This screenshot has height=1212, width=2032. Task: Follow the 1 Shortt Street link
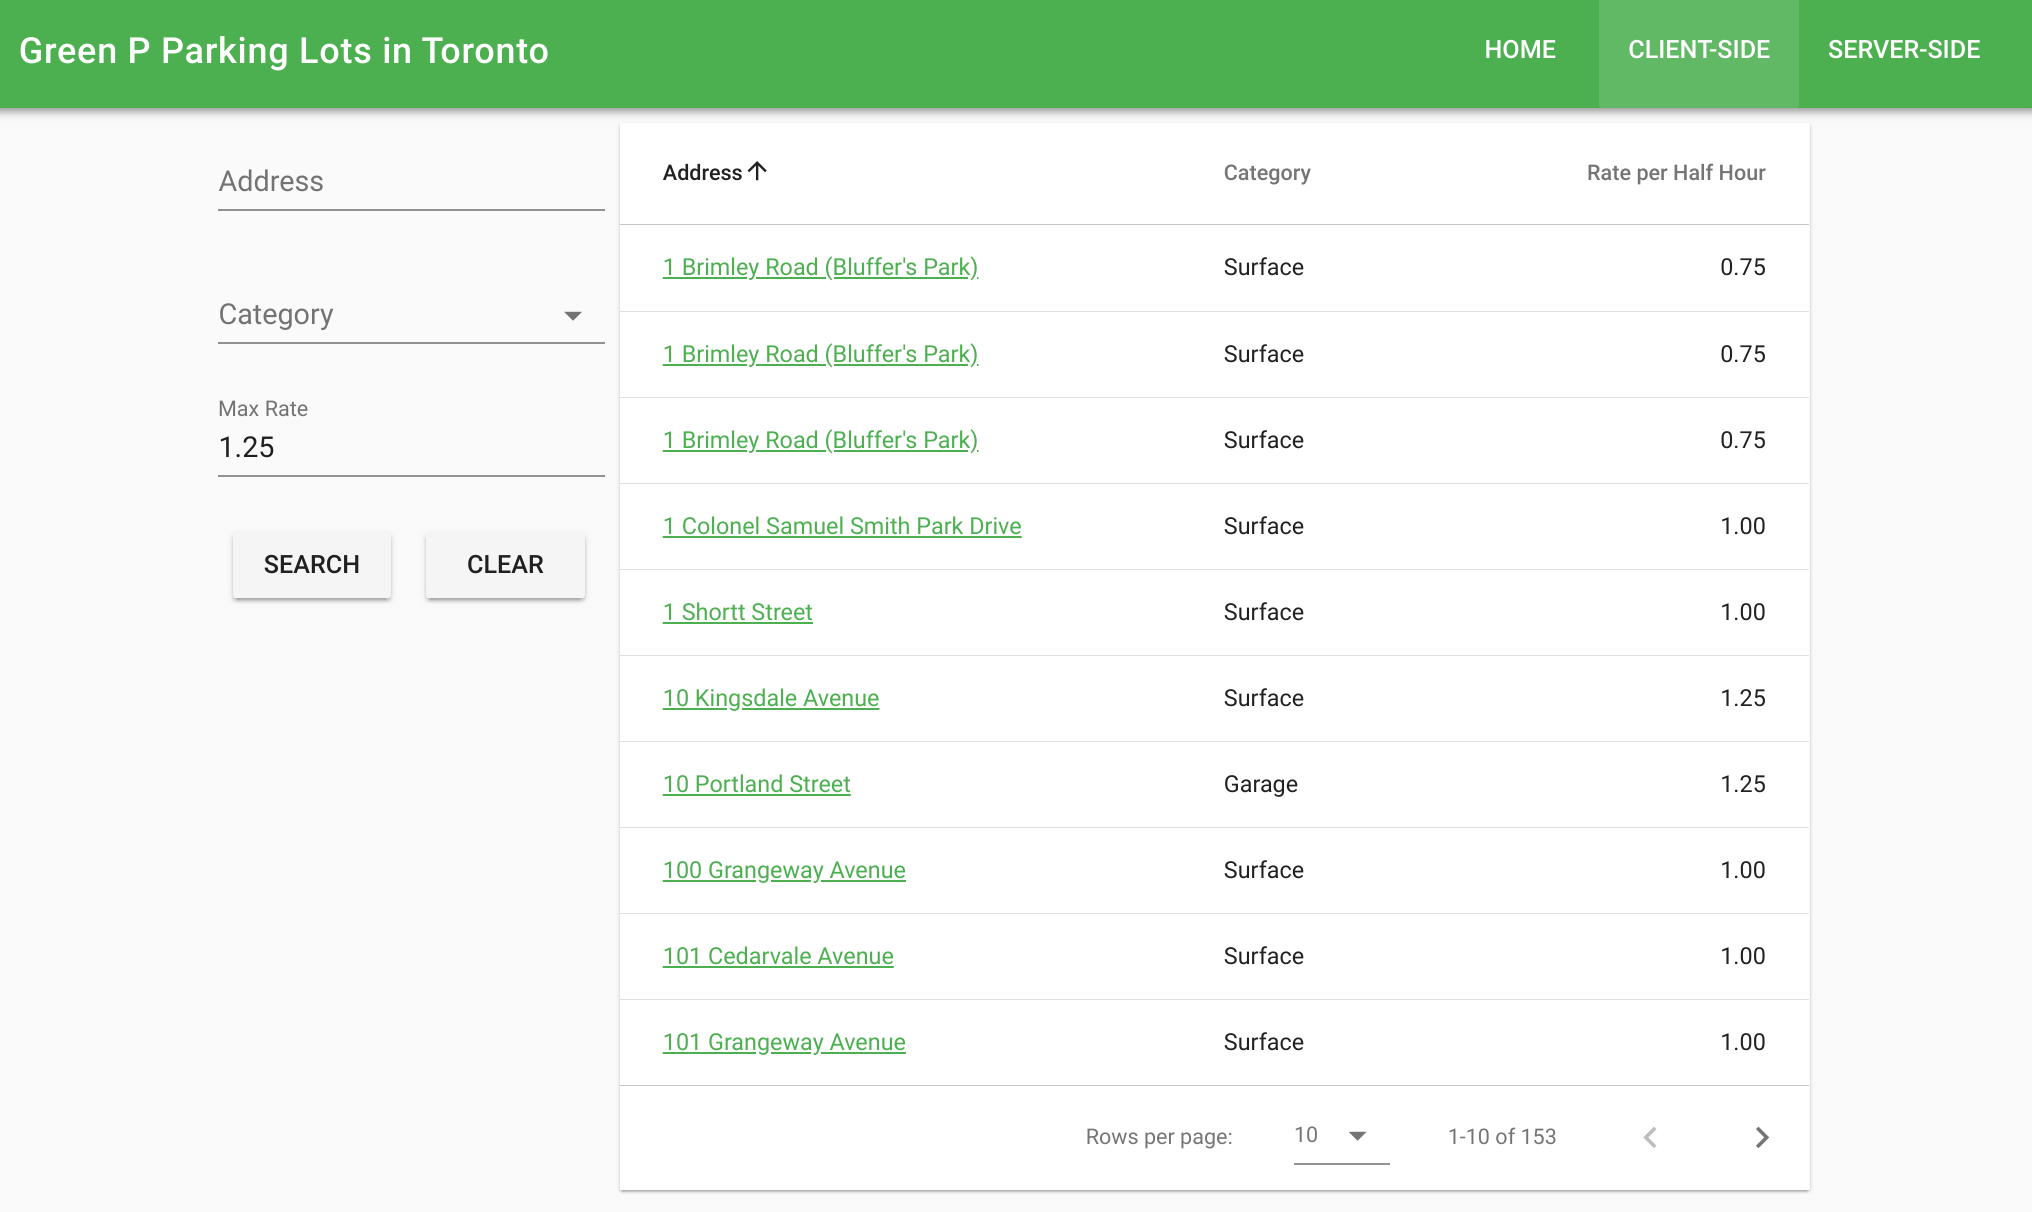coord(737,612)
